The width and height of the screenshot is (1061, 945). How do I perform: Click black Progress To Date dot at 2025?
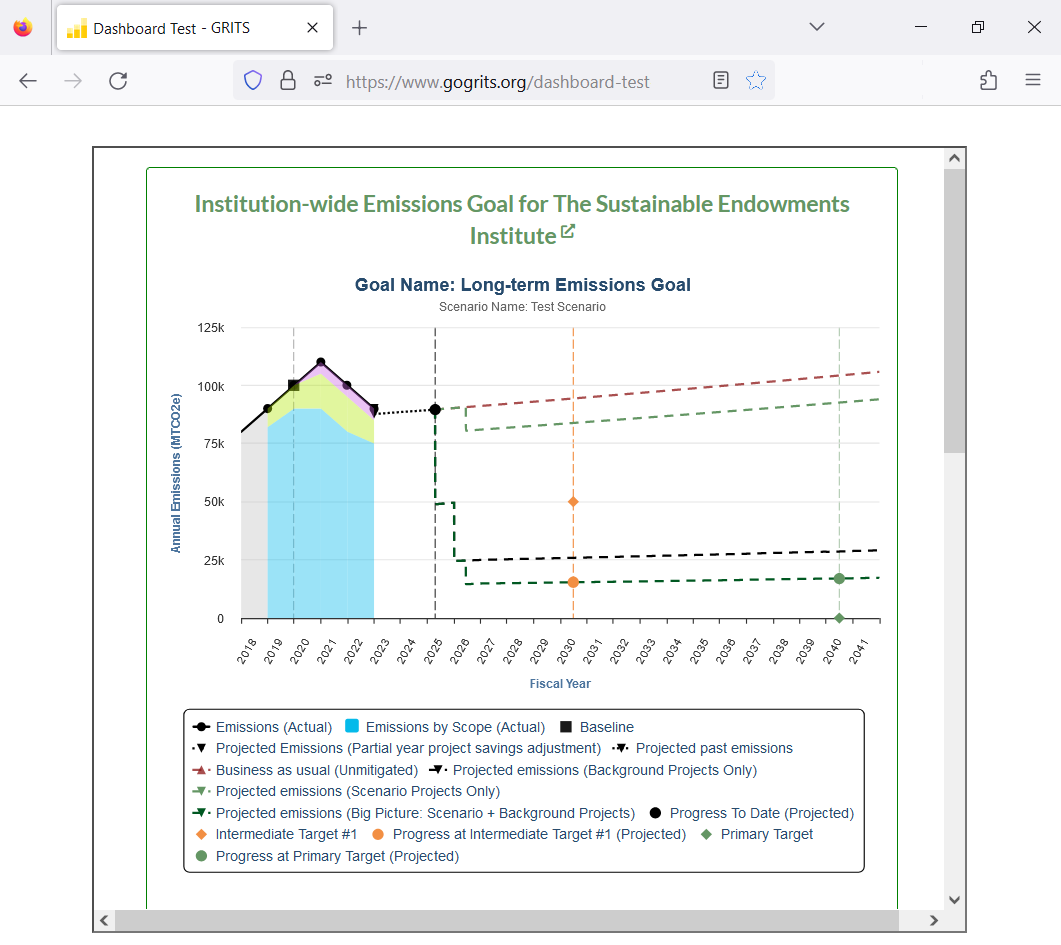pyautogui.click(x=435, y=409)
